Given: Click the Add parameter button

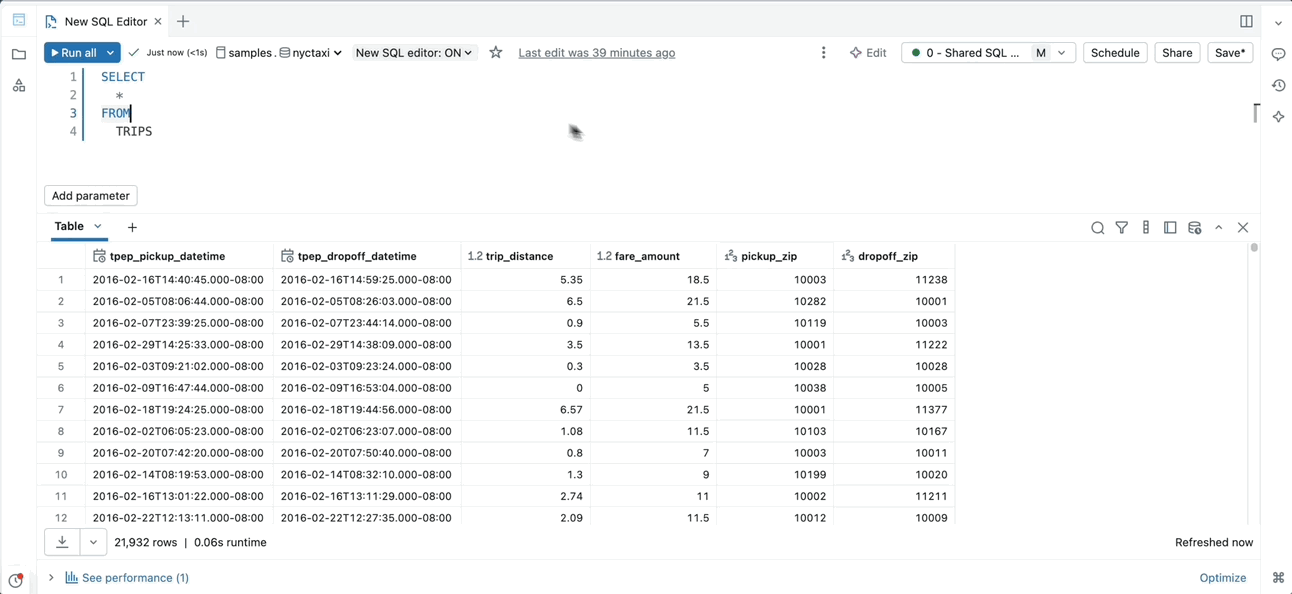Looking at the screenshot, I should pos(91,196).
